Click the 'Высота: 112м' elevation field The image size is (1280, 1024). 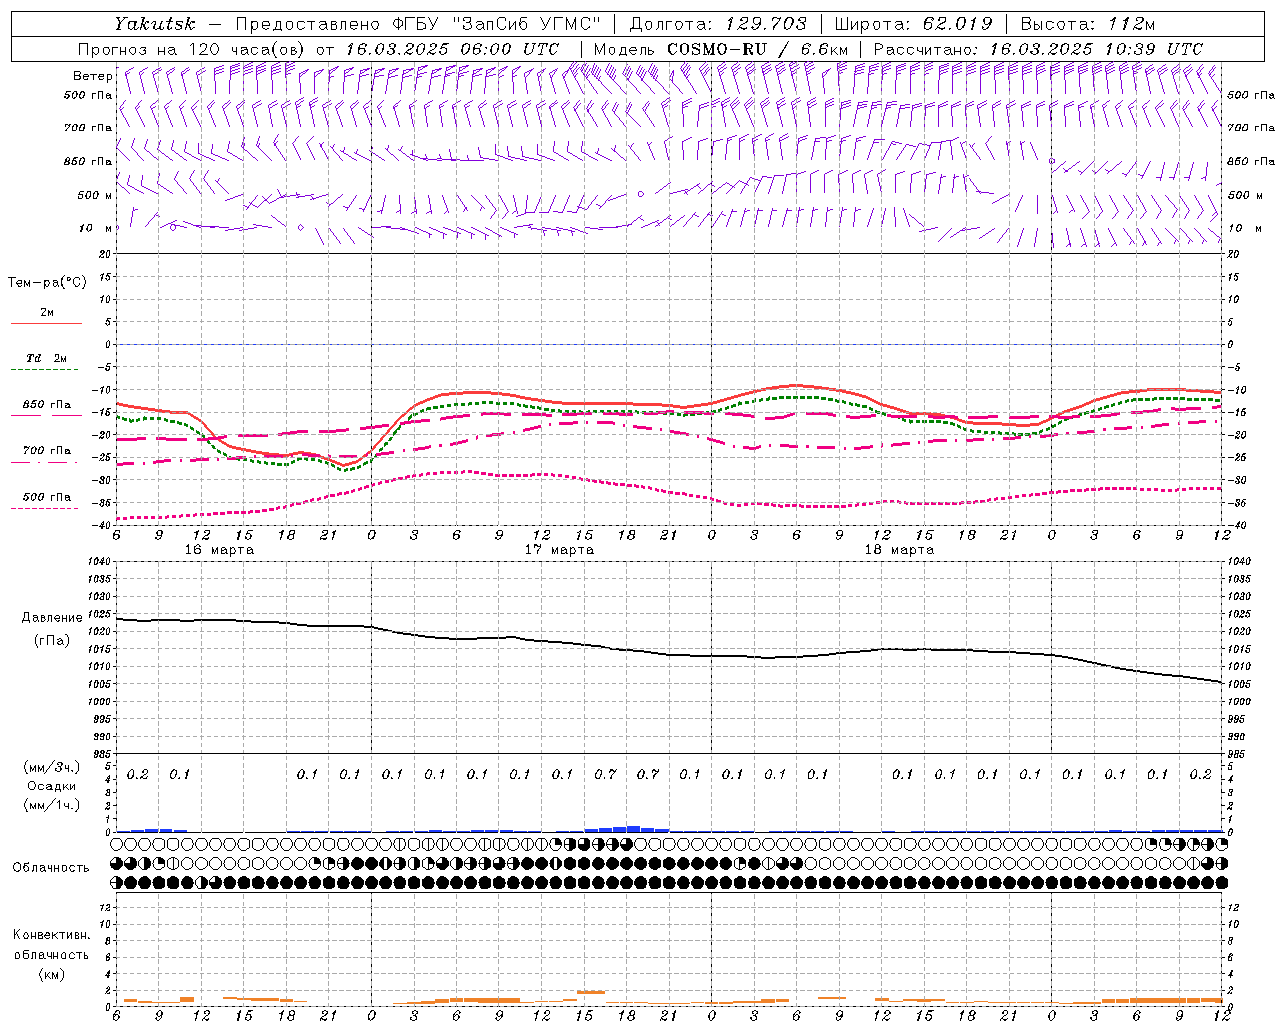[1090, 23]
